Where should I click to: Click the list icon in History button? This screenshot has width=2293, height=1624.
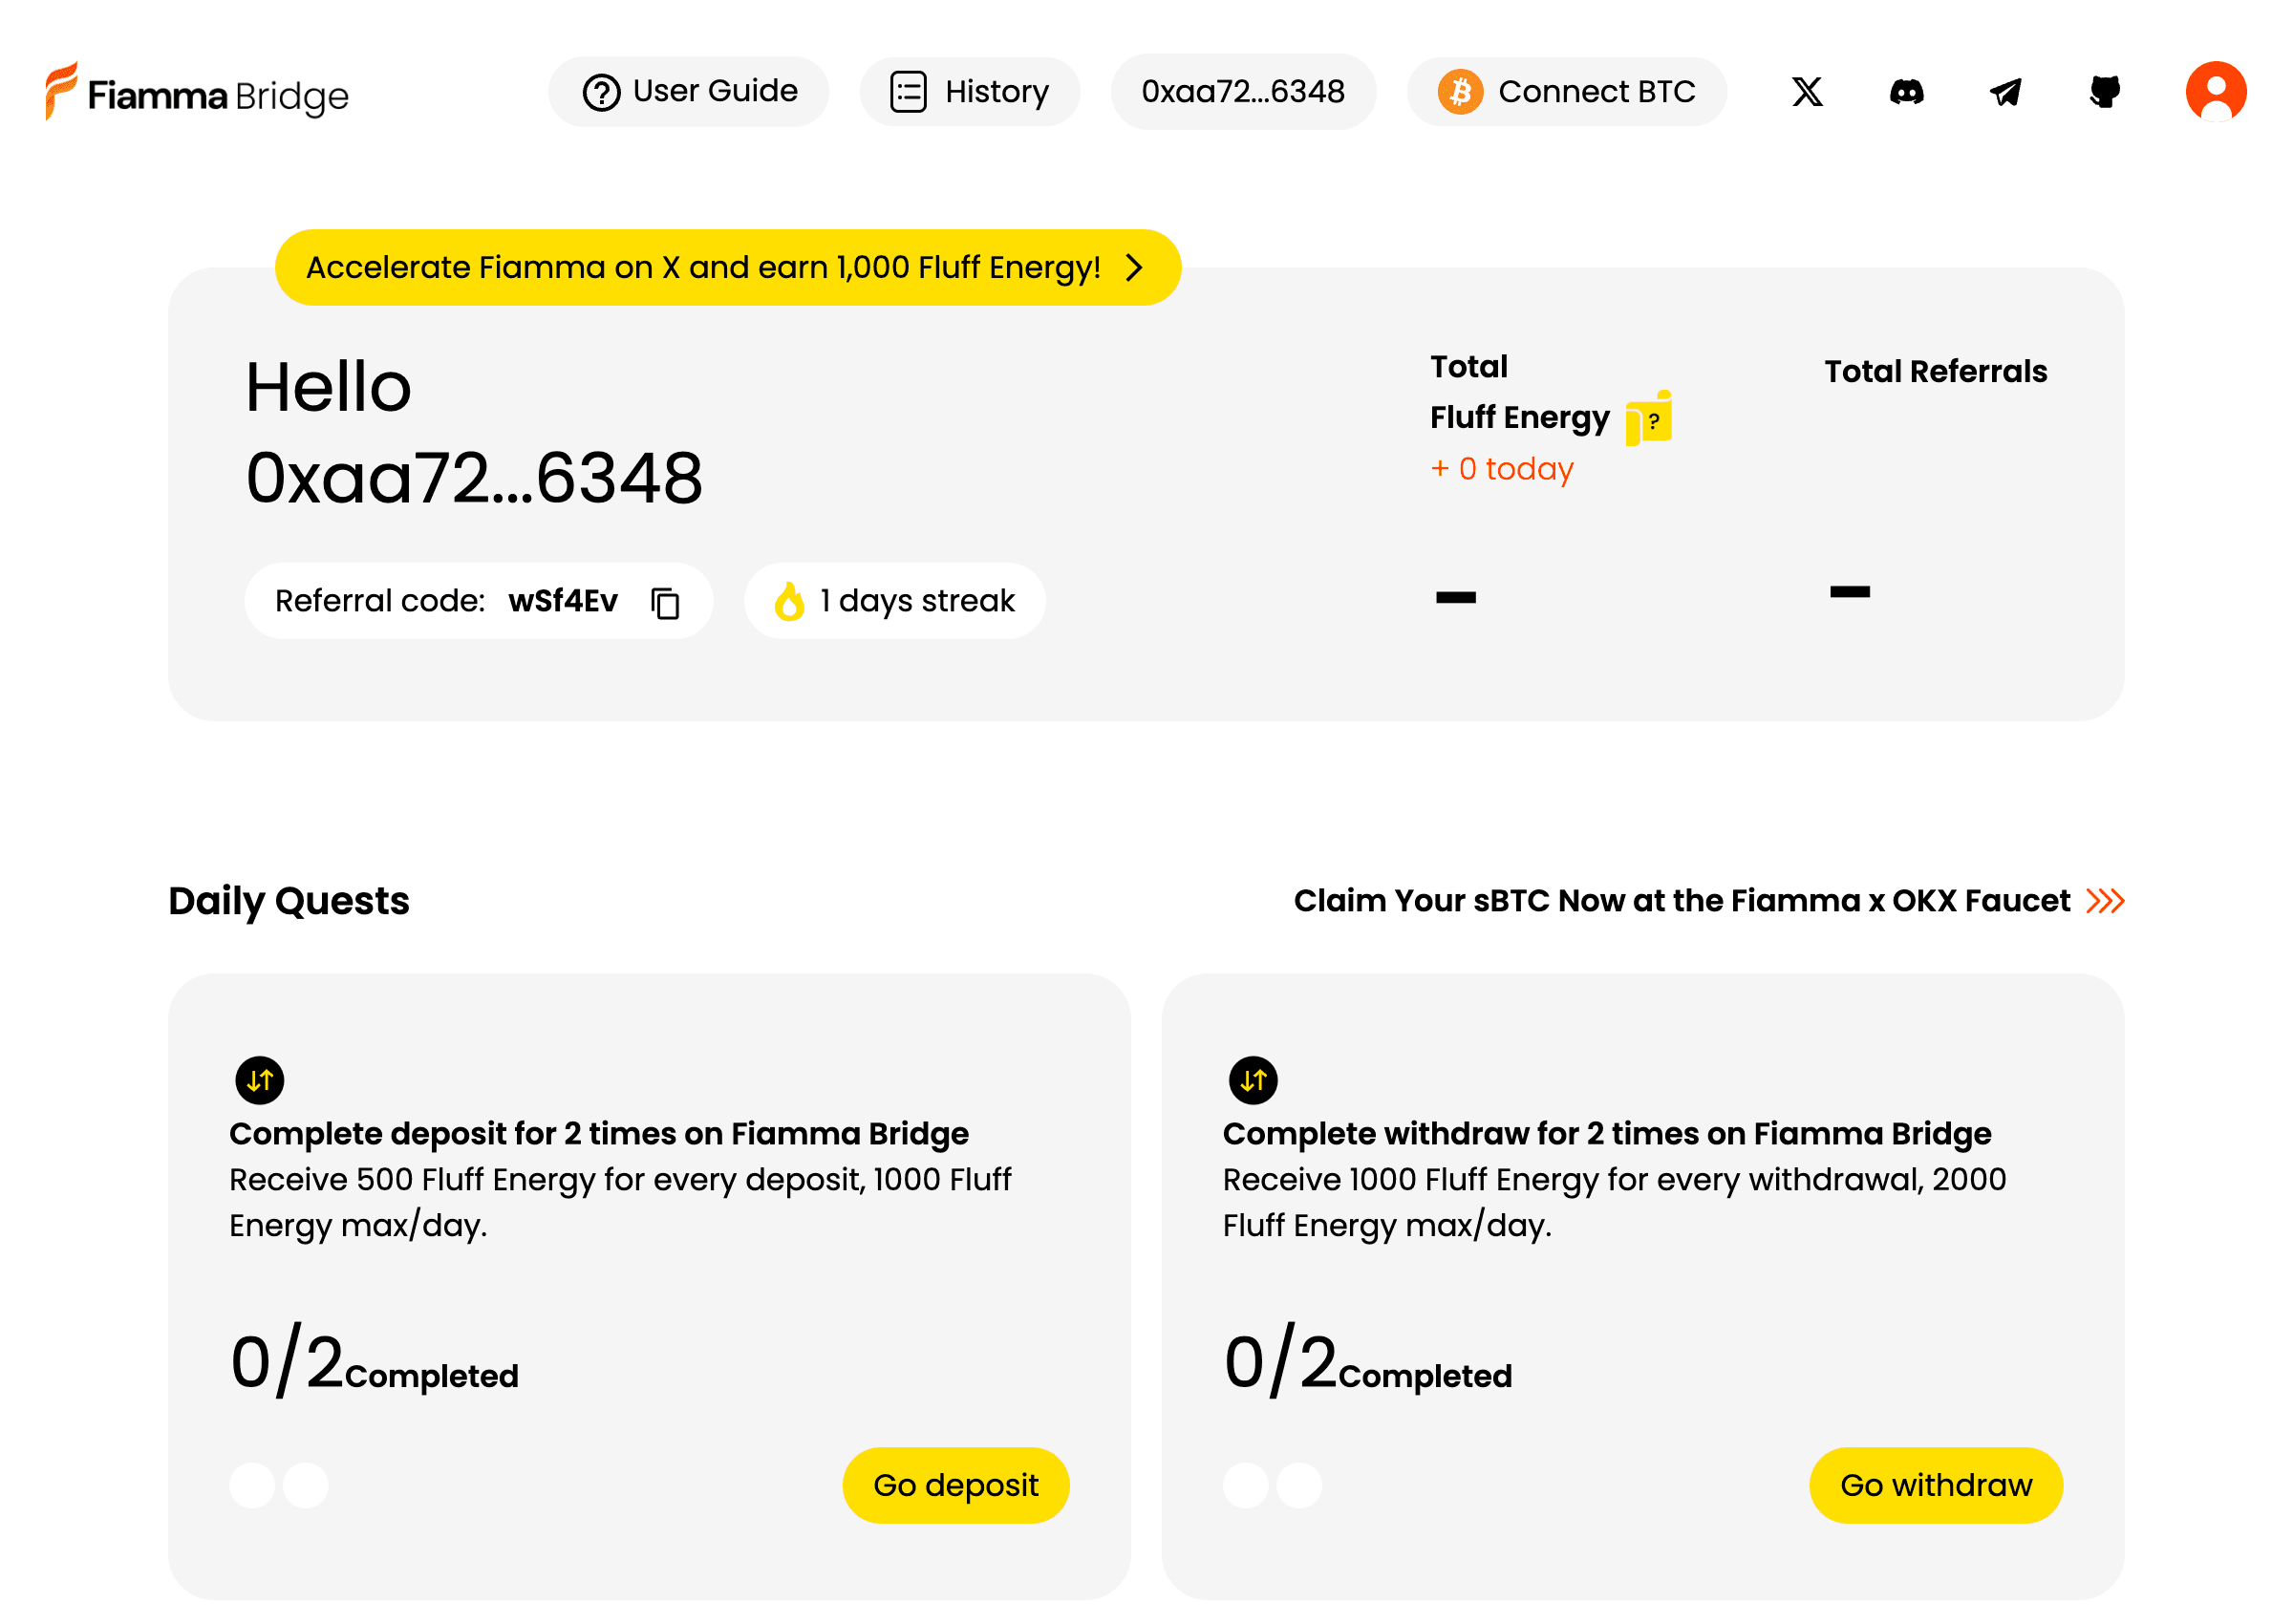pos(908,92)
